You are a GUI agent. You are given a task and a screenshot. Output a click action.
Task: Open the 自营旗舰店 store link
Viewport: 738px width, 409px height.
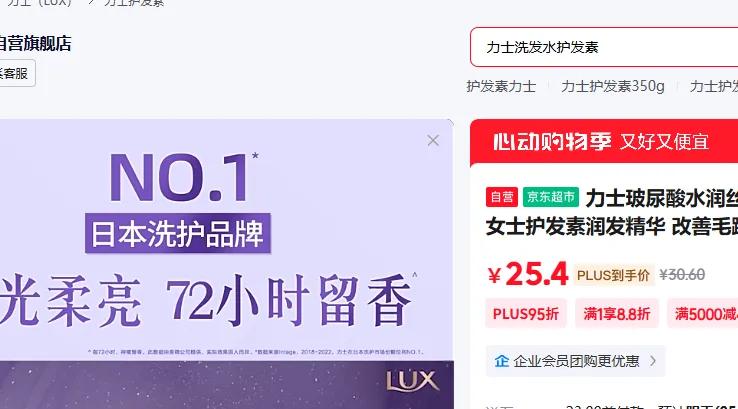[35, 44]
